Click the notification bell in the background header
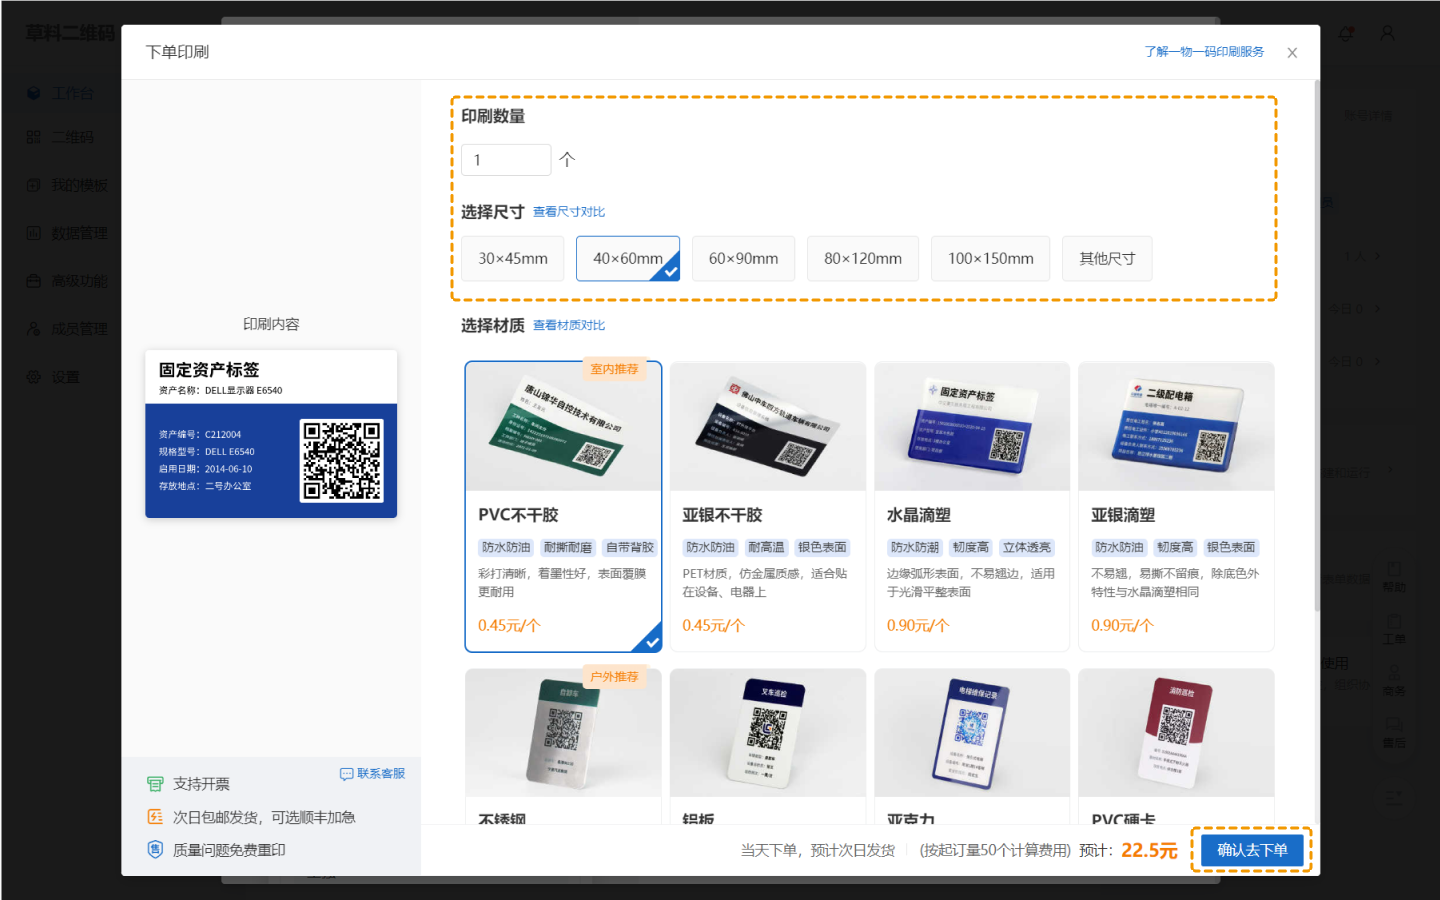This screenshot has width=1440, height=900. [1346, 33]
